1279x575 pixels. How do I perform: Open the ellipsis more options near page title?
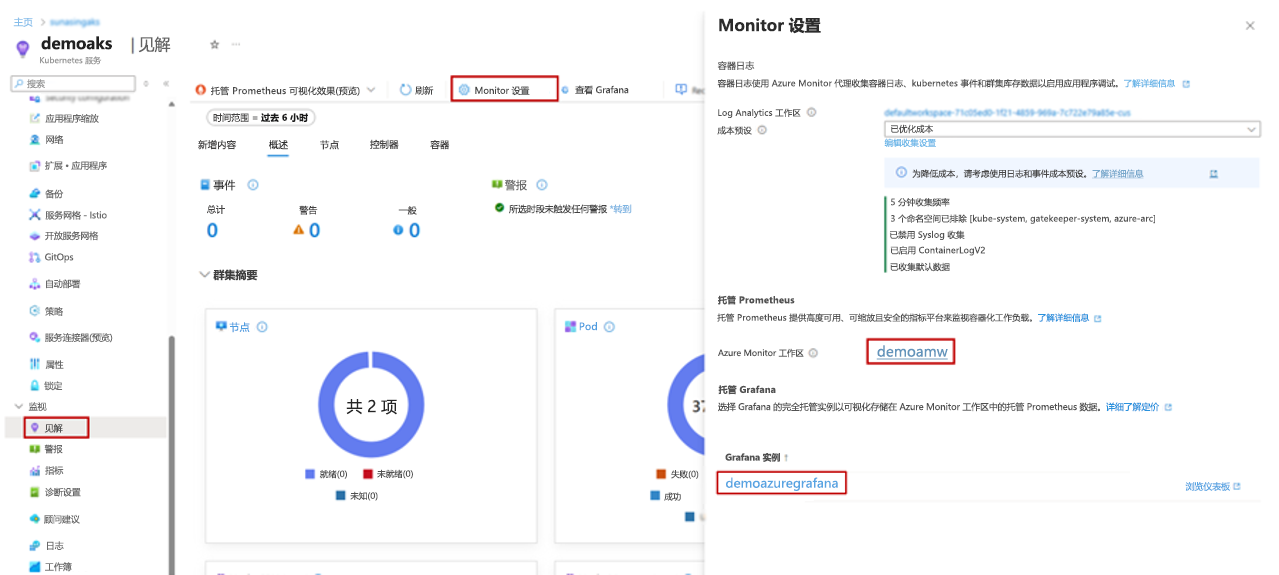[236, 45]
